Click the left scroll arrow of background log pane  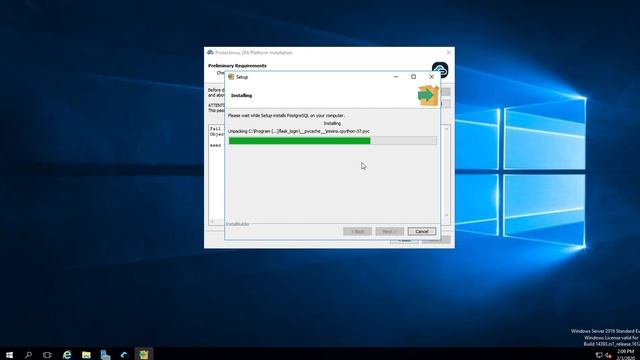212,222
